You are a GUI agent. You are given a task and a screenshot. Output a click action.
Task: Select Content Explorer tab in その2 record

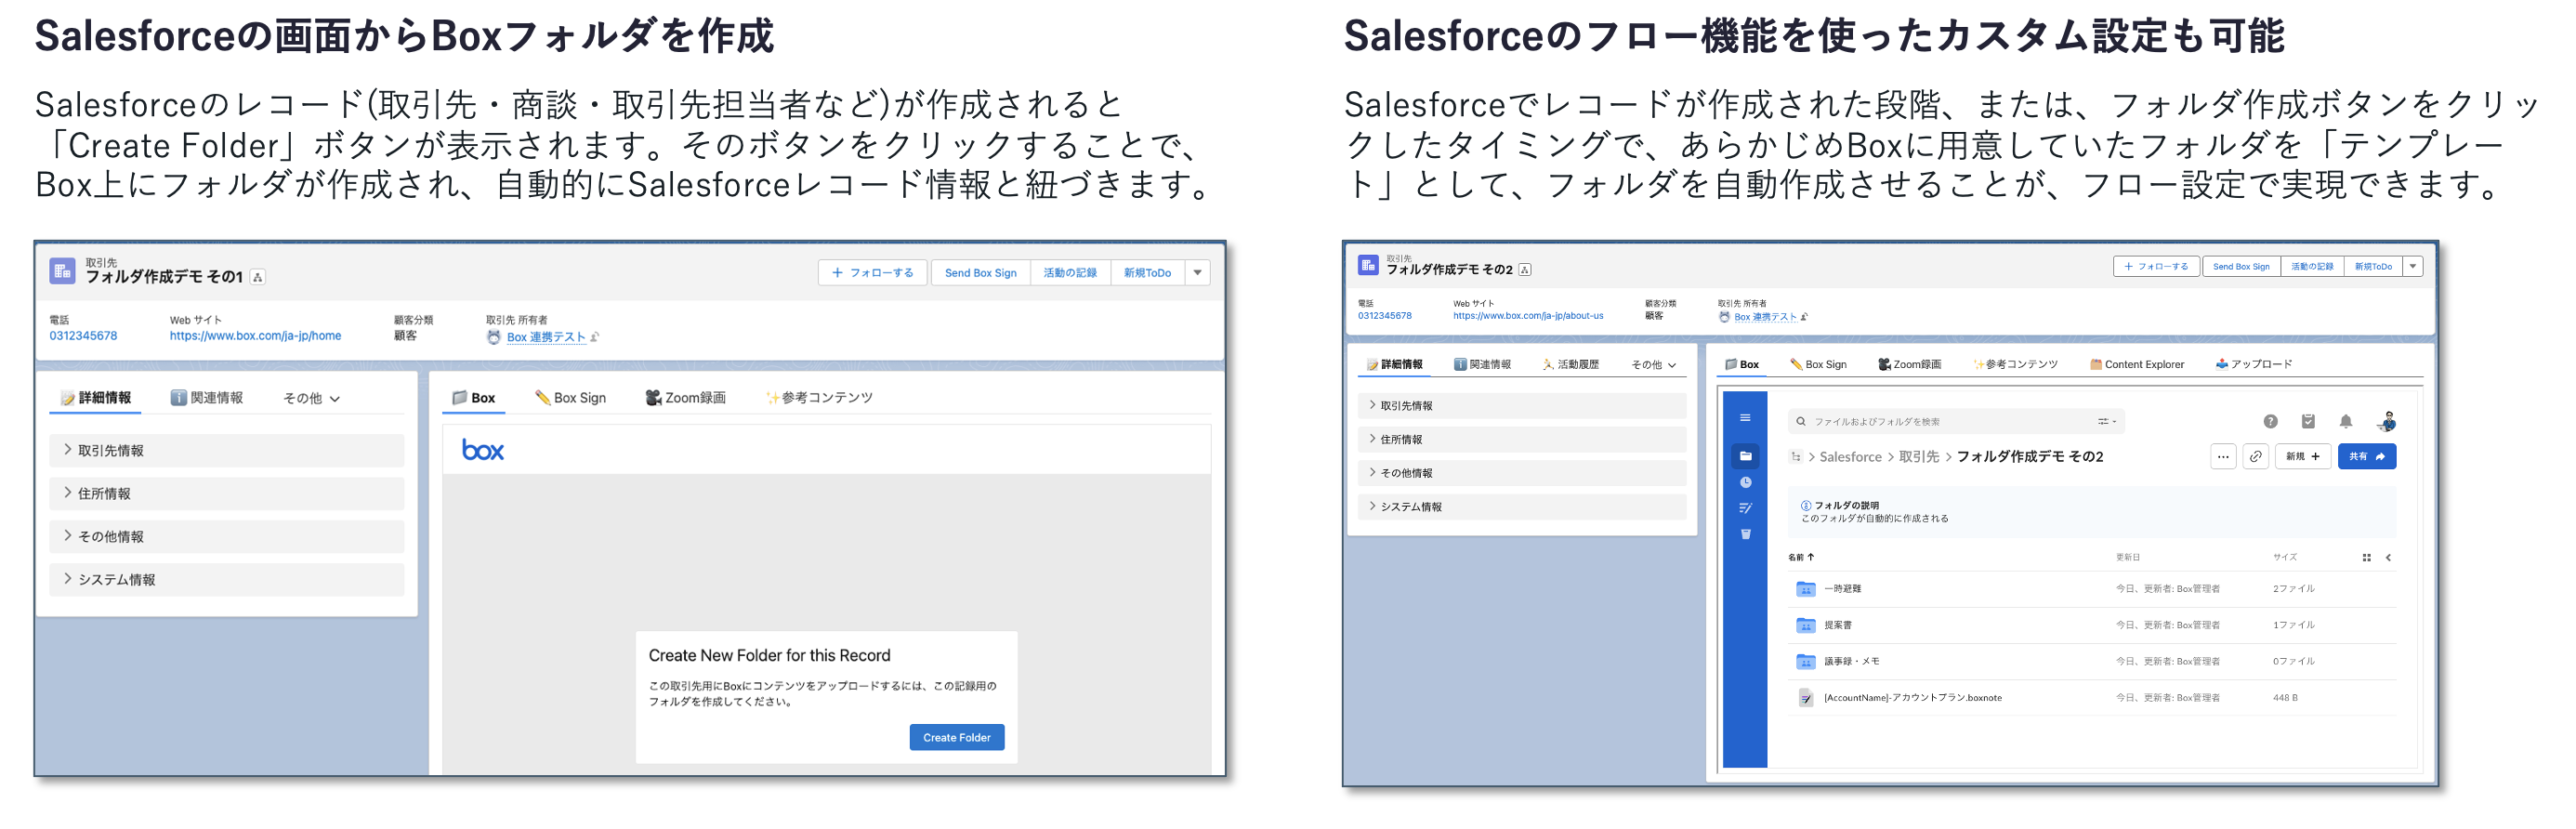click(2136, 364)
